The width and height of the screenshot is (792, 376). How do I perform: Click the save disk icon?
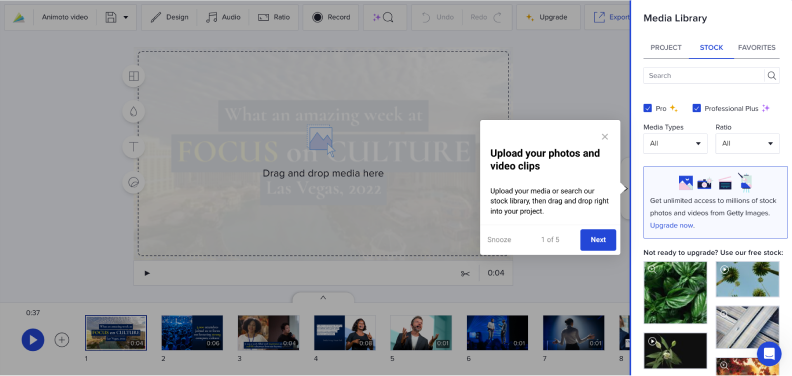click(x=111, y=17)
